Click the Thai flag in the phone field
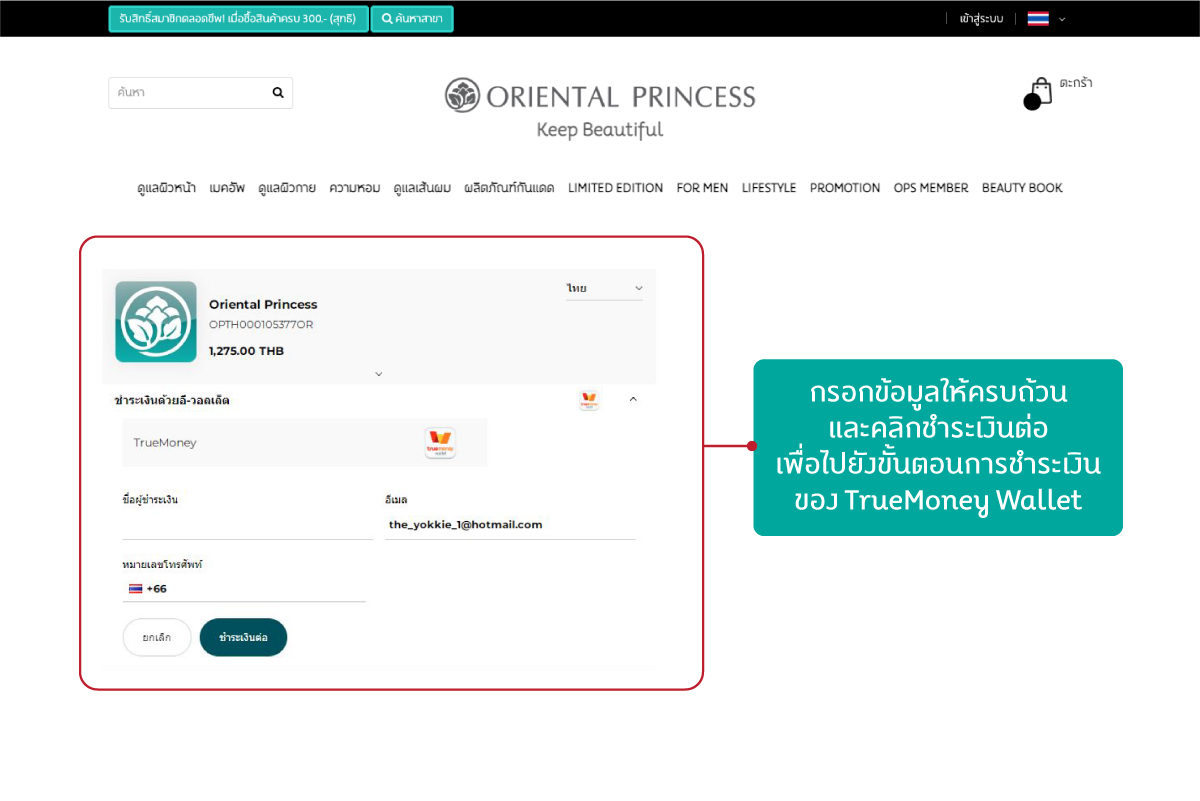Image resolution: width=1200 pixels, height=801 pixels. [135, 588]
